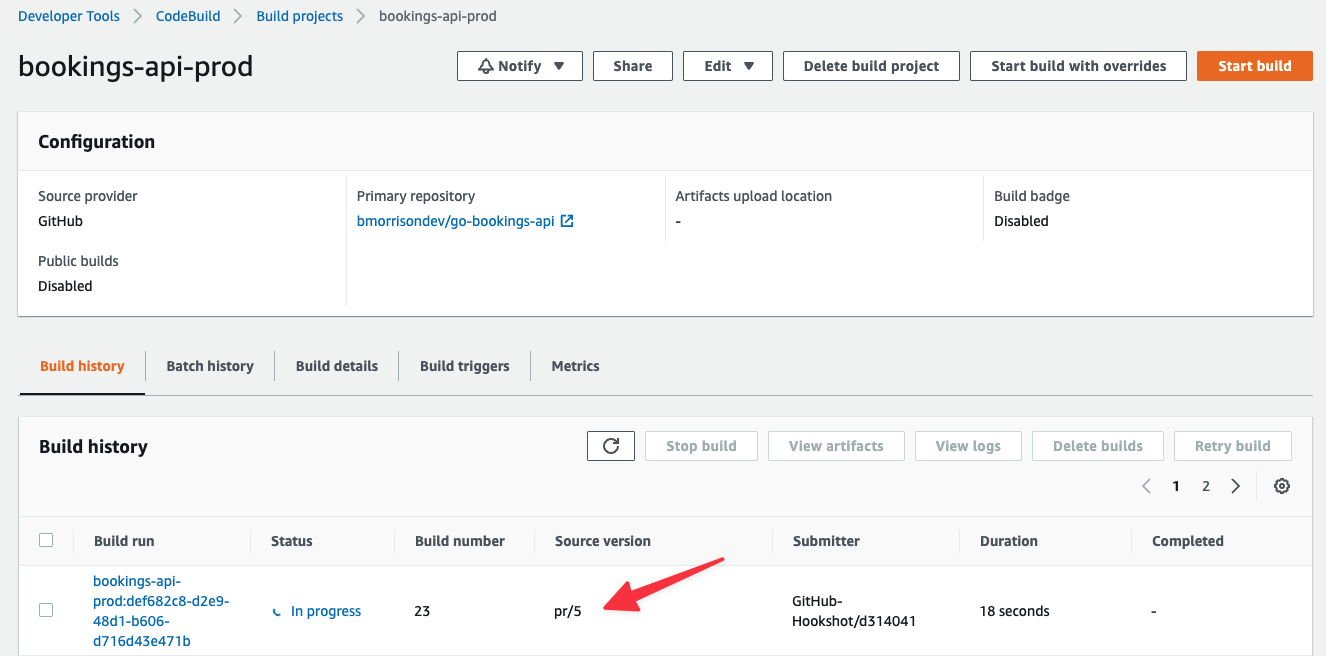Click the Delete builds button

click(x=1098, y=446)
